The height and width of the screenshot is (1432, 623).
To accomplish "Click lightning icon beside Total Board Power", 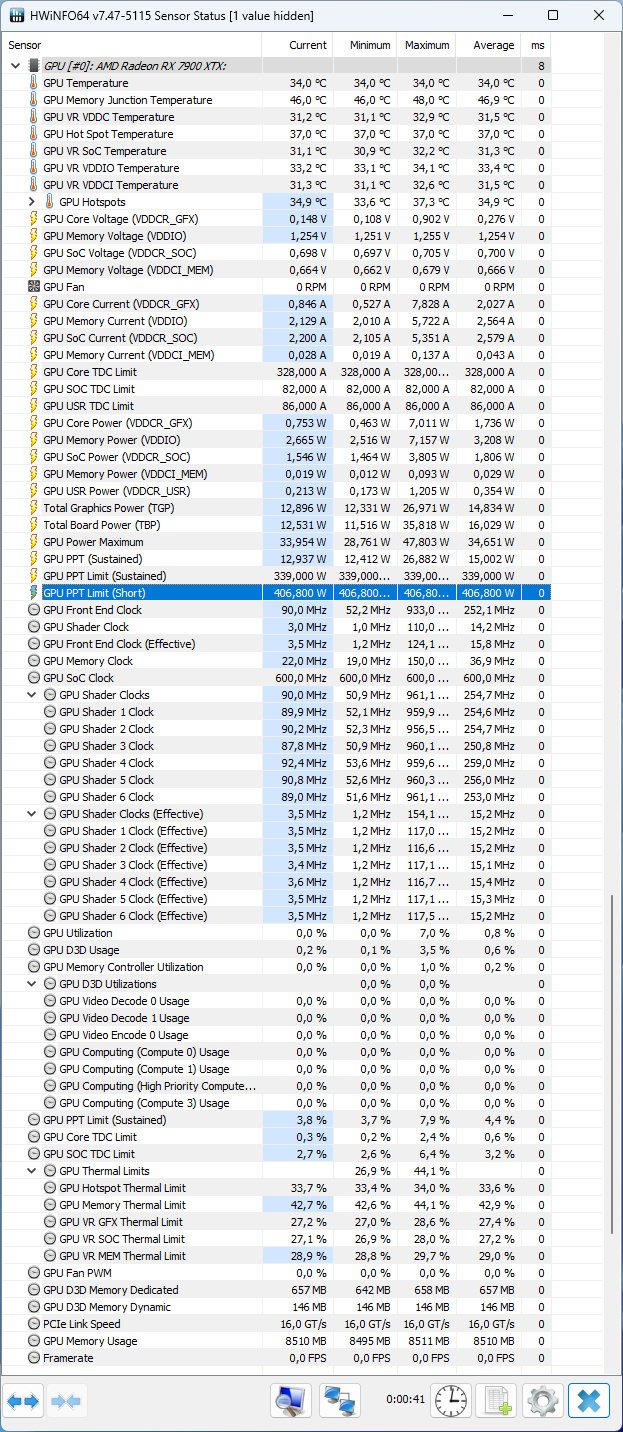I will click(34, 525).
